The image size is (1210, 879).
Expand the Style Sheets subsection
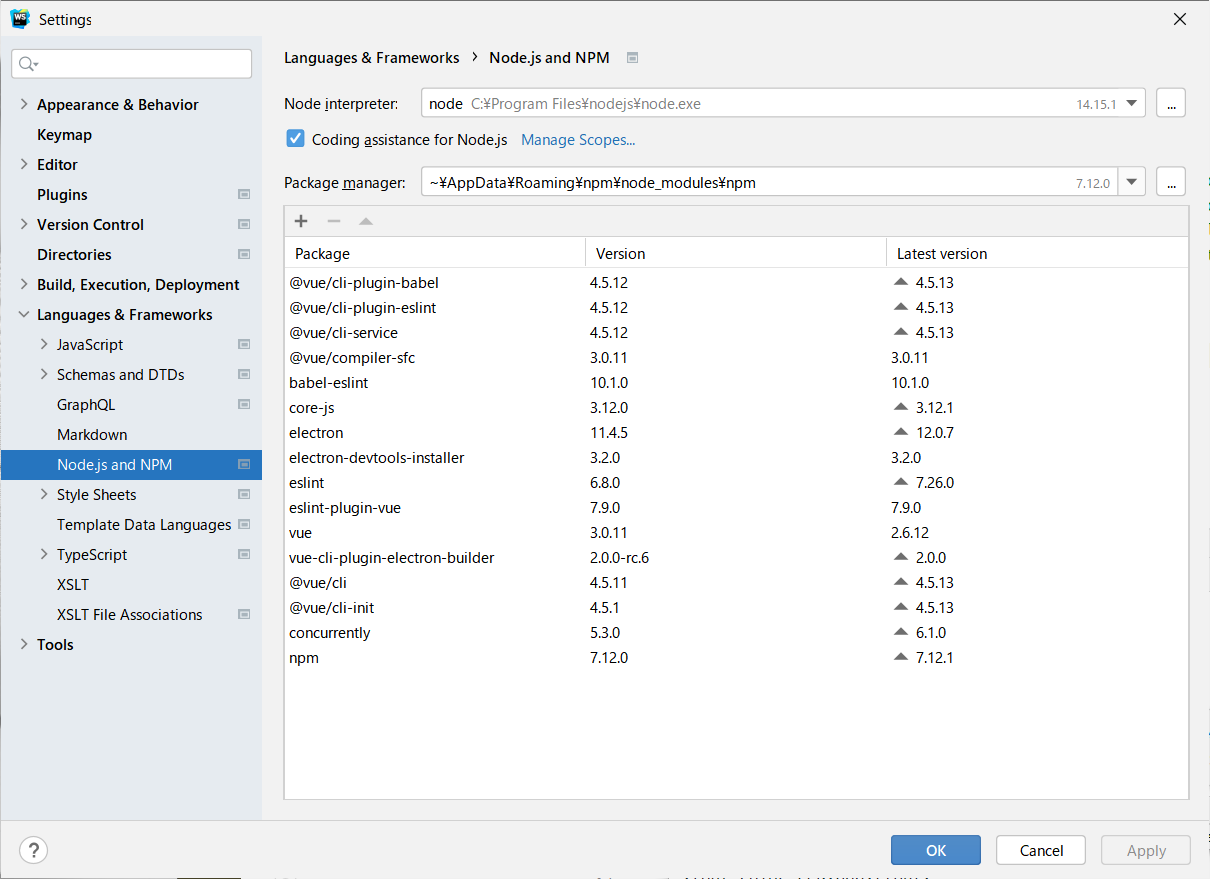44,495
